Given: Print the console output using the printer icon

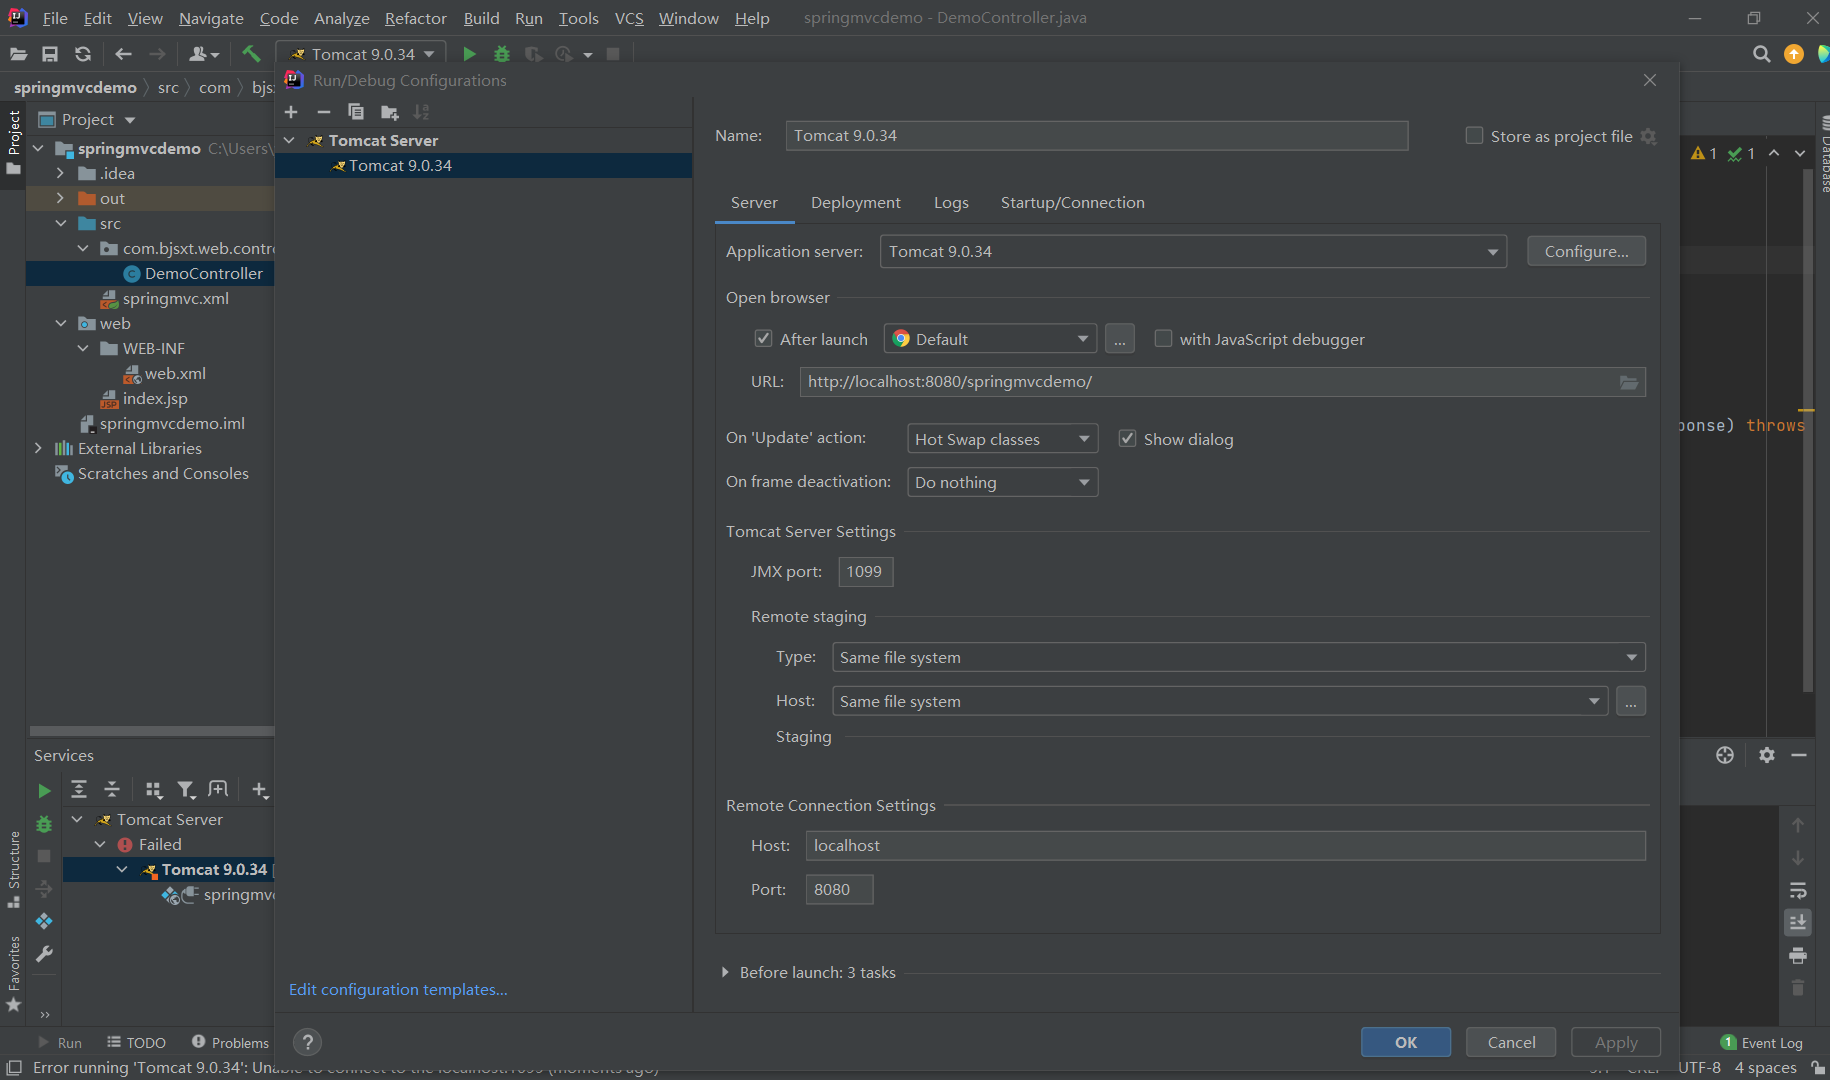Looking at the screenshot, I should click(1797, 956).
